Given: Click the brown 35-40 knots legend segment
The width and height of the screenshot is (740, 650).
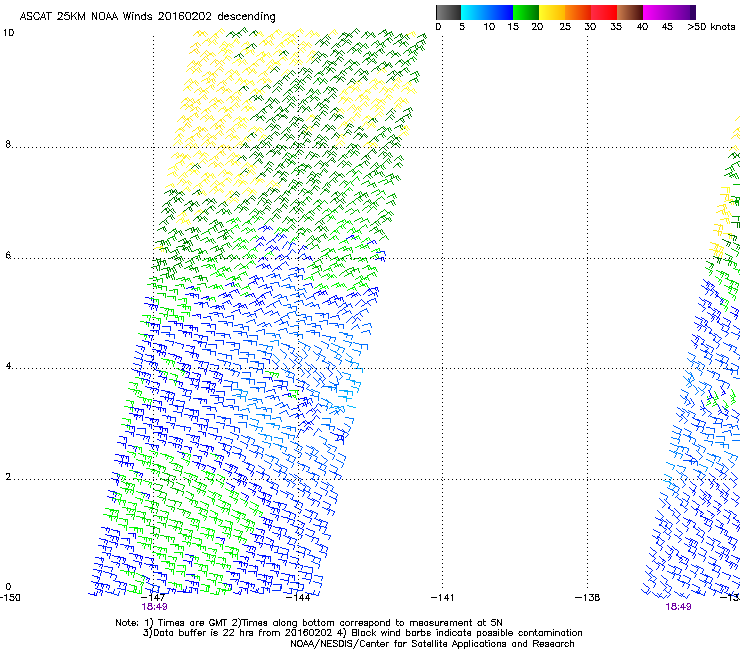Looking at the screenshot, I should click(630, 12).
